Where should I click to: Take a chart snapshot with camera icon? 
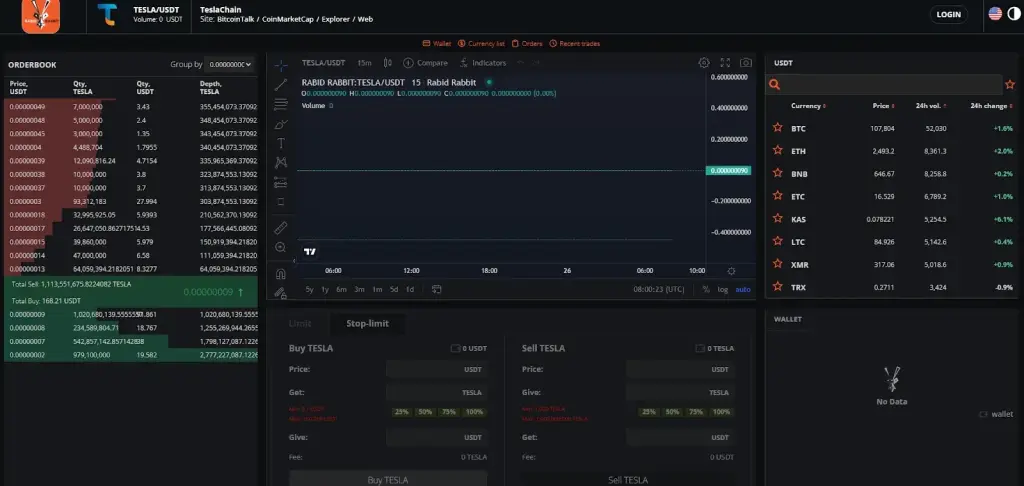746,63
